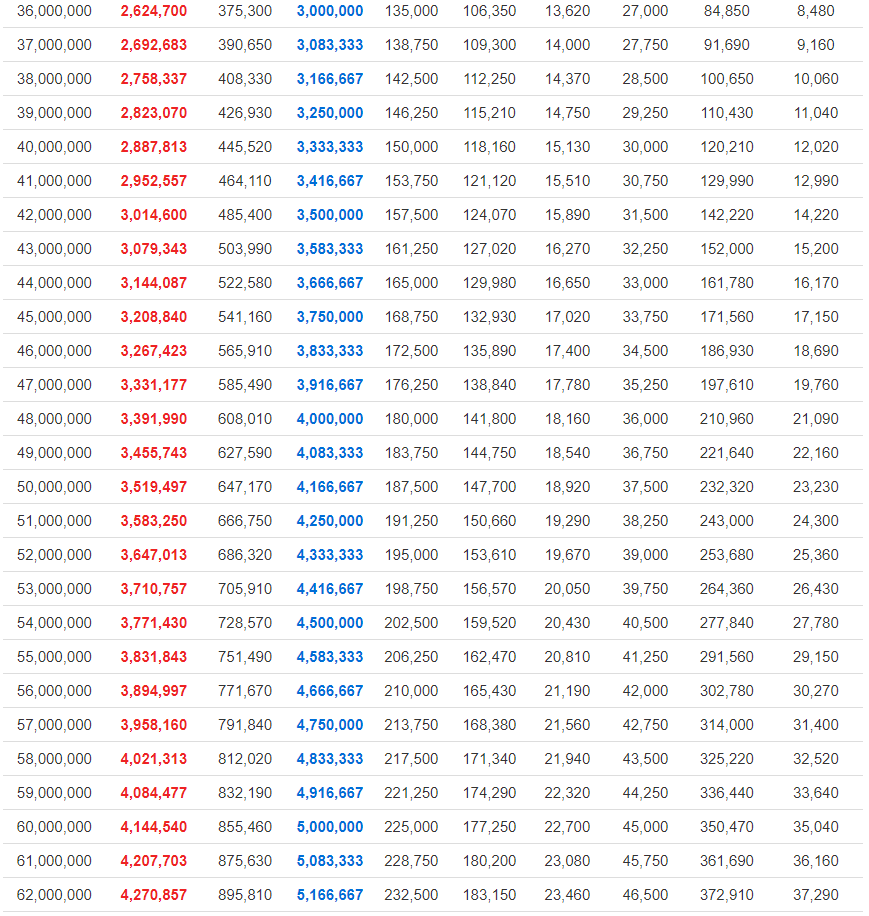
Task: Select the cell reading 41,000,000
Action: (54, 181)
